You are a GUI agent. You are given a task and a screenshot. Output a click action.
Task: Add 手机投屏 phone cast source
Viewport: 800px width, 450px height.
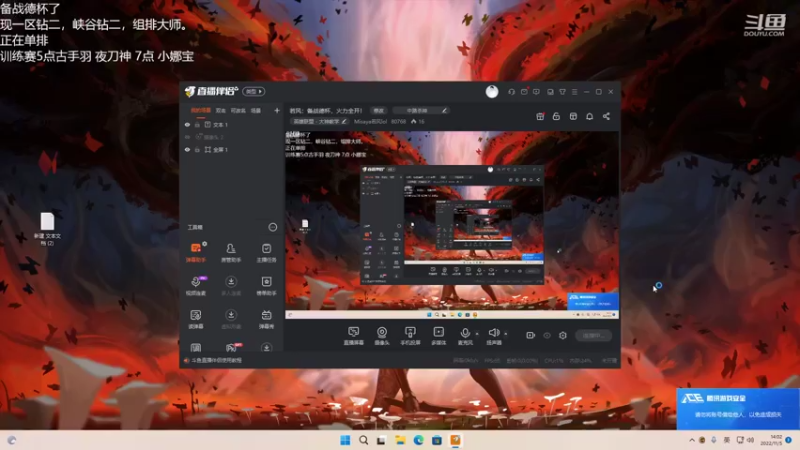pos(410,336)
